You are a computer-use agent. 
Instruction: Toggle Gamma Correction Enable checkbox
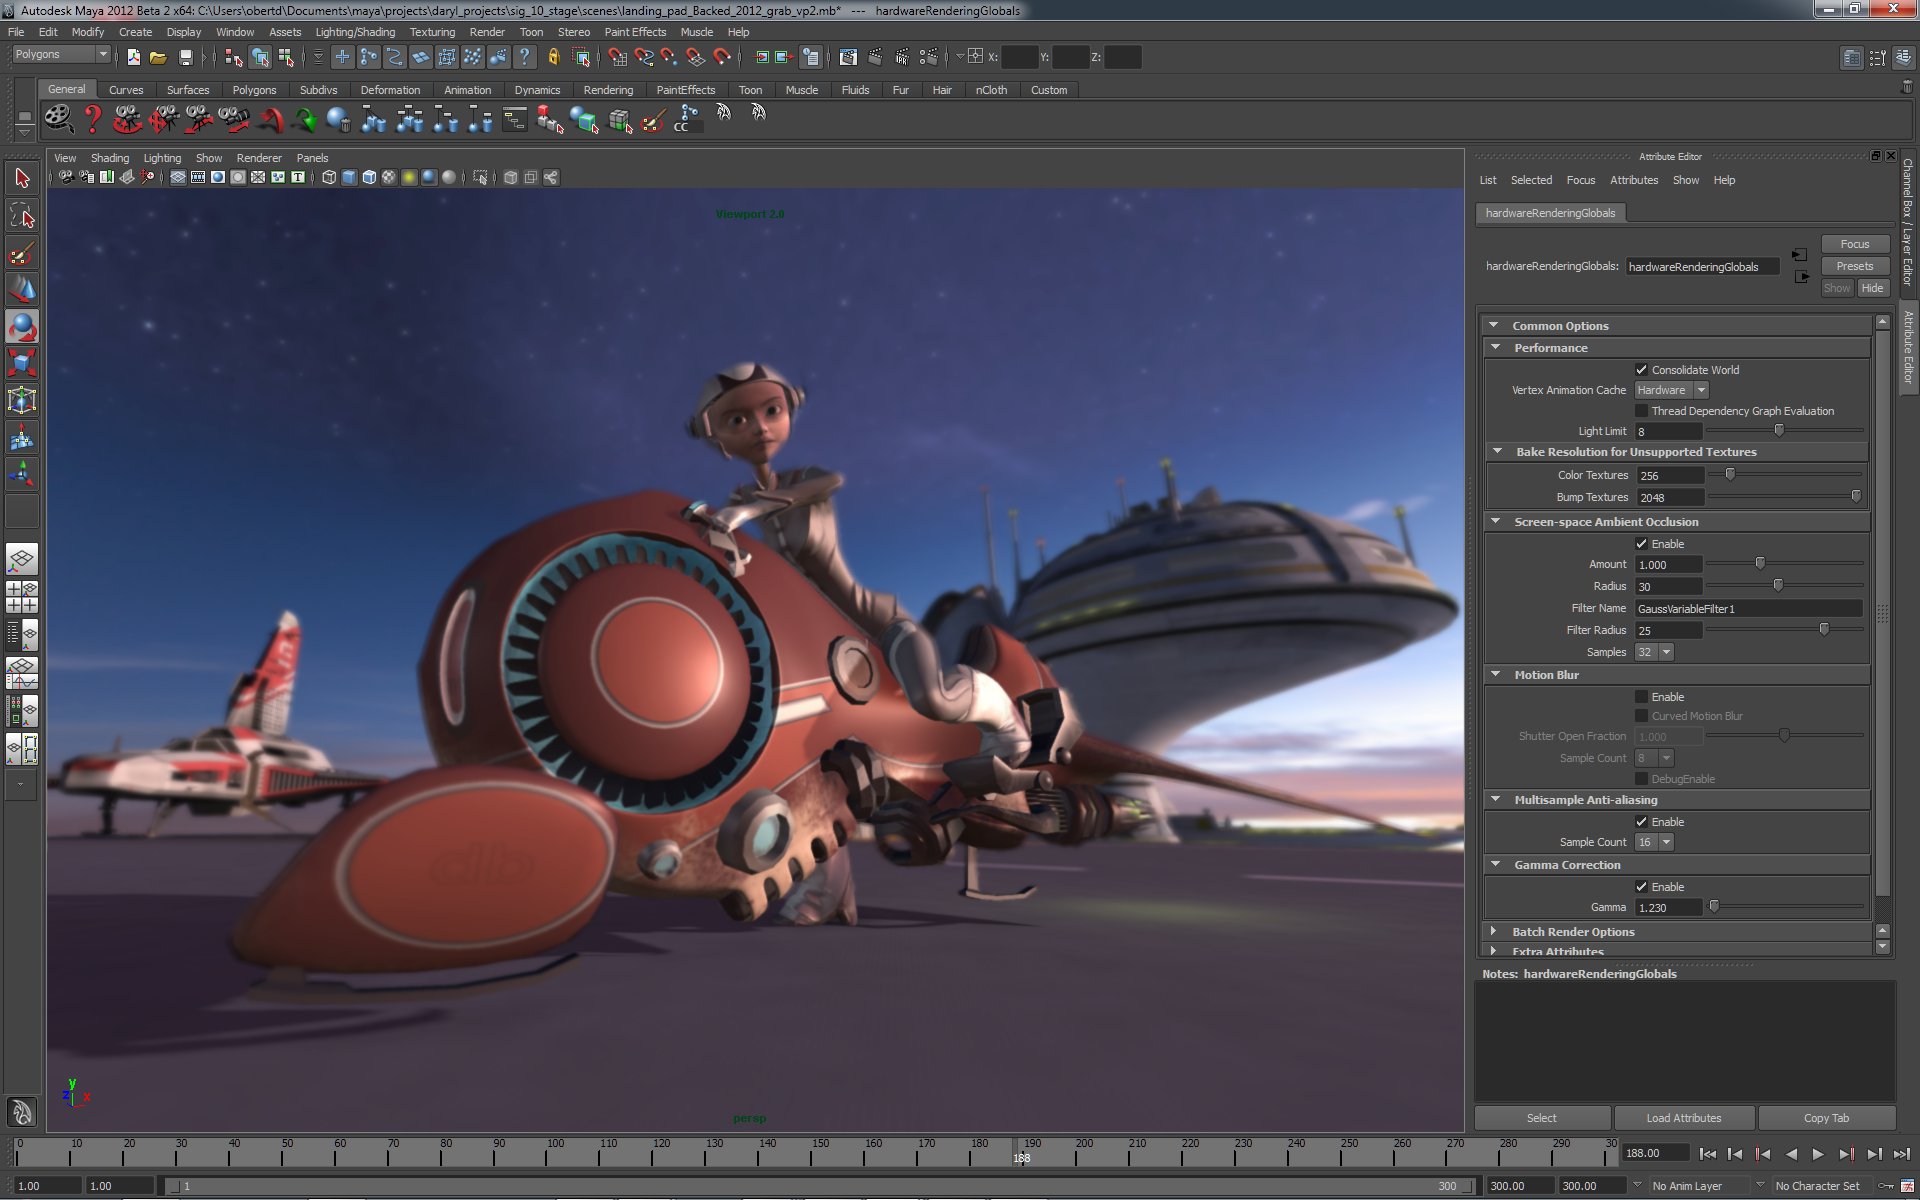1642,886
